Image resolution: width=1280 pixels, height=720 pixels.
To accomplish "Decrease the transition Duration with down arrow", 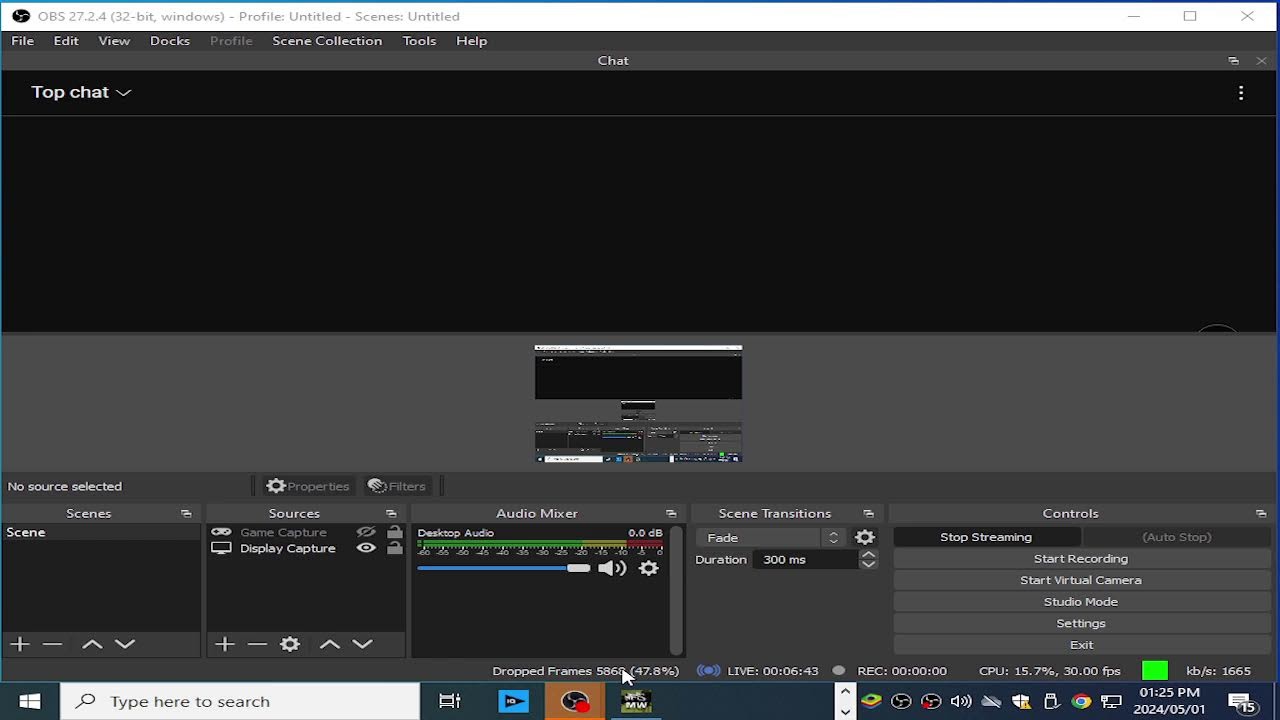I will pyautogui.click(x=868, y=565).
